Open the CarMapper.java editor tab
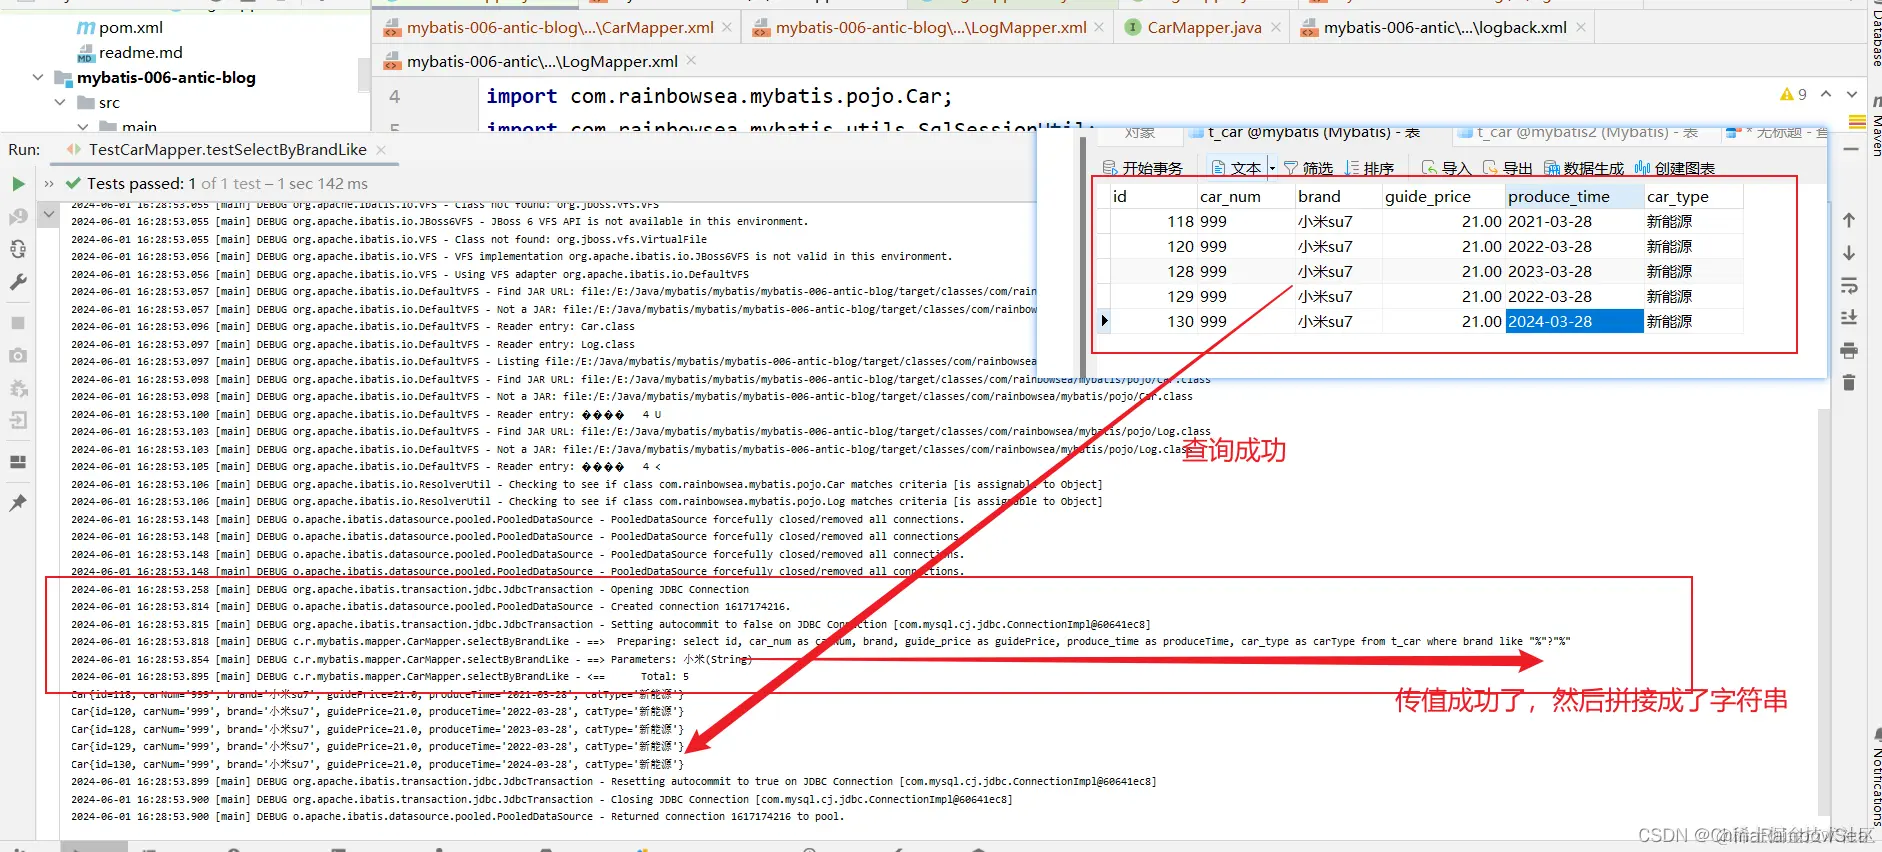 point(1204,27)
